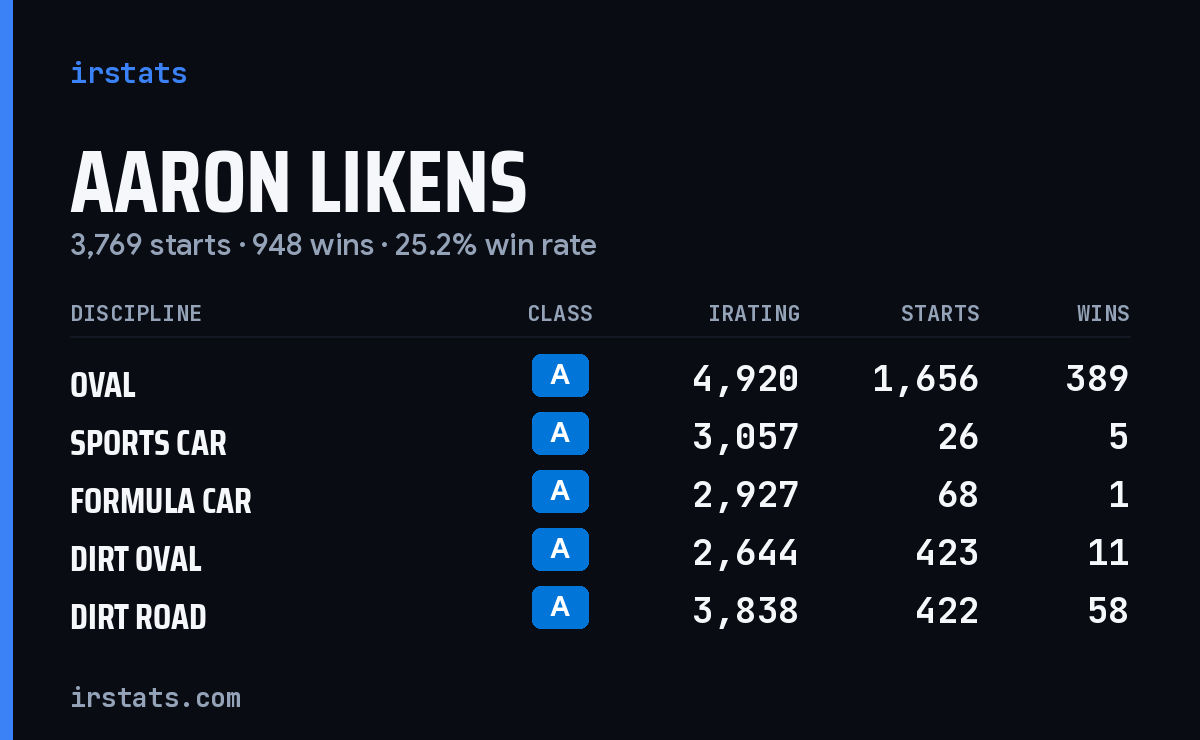Select the DIRT ROAD discipline label
This screenshot has height=740, width=1200.
point(138,617)
